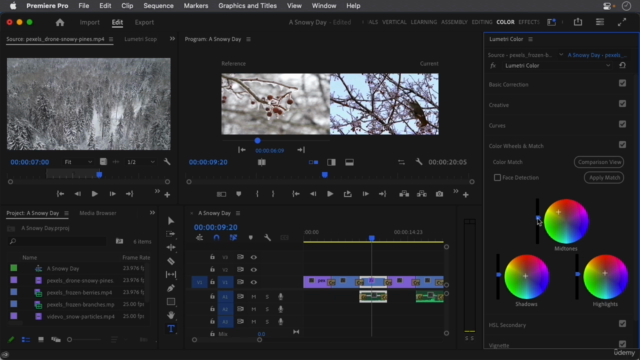Open Program monitor settings wrench
640x360 pixels.
419,162
